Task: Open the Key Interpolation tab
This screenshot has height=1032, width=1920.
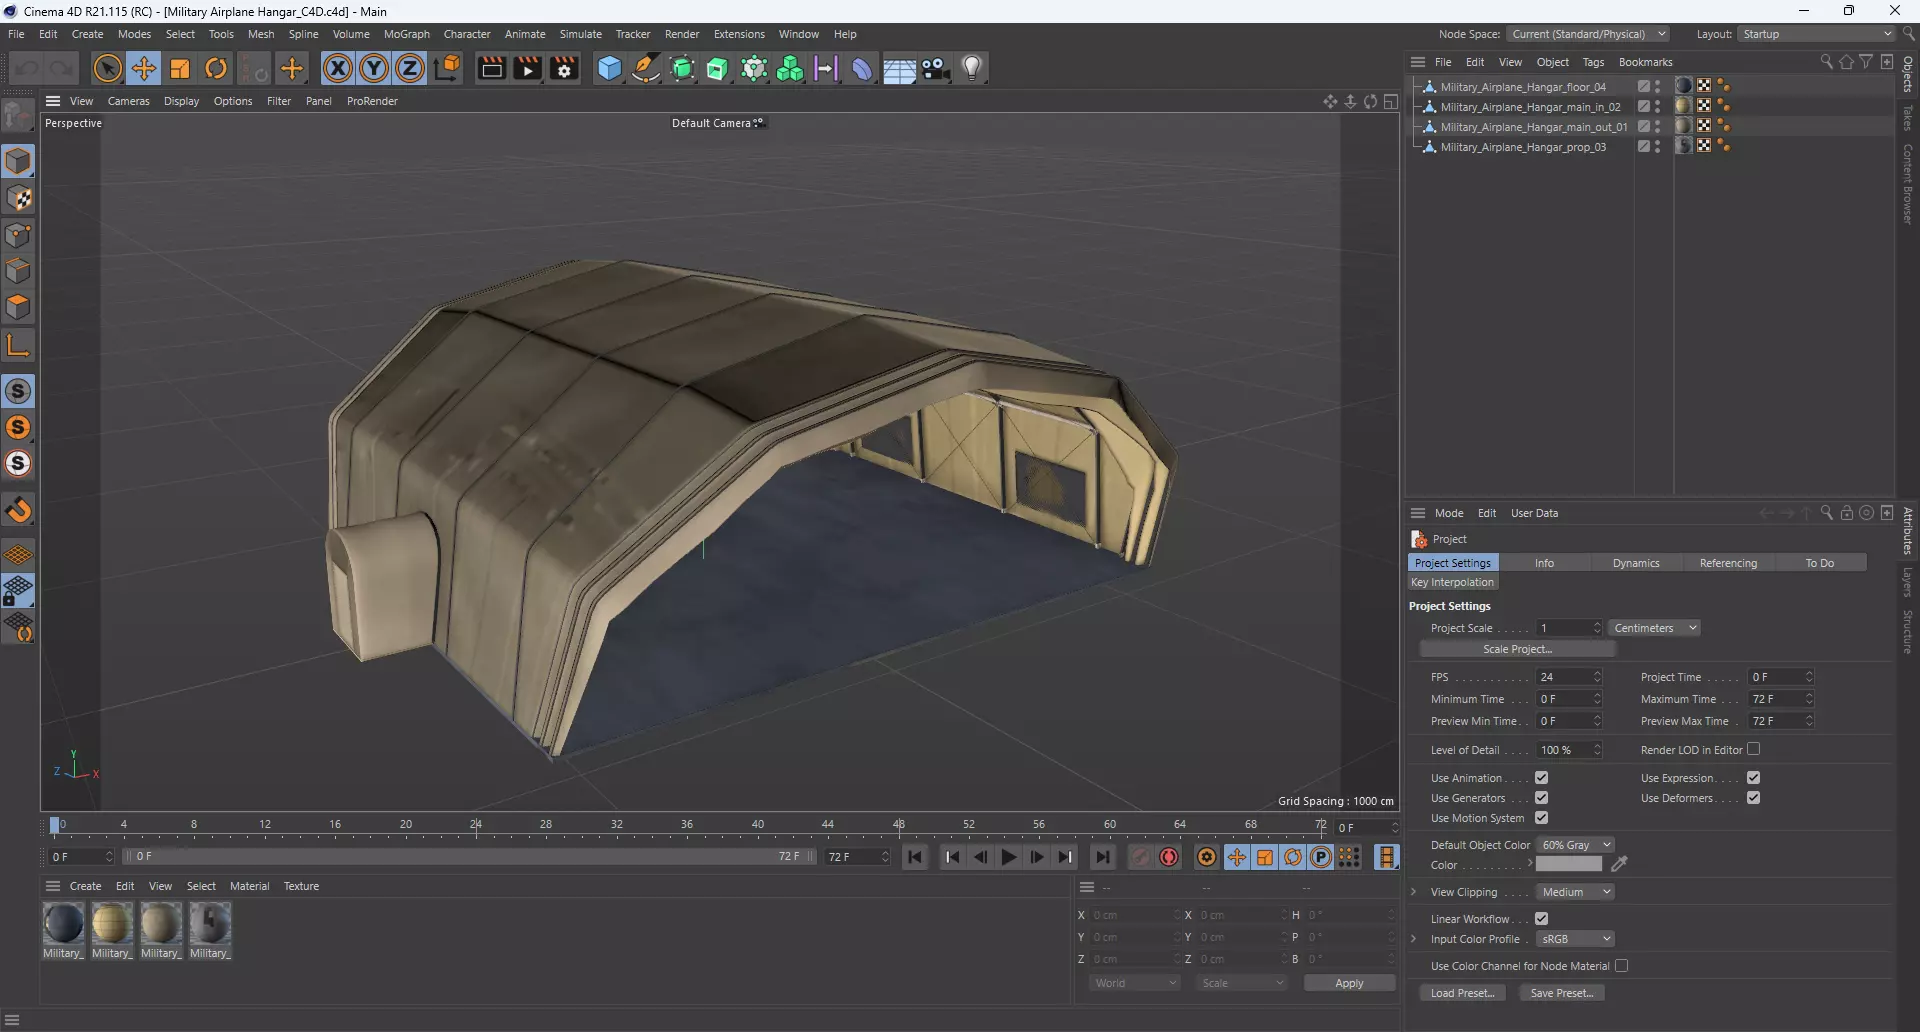Action: pos(1452,582)
